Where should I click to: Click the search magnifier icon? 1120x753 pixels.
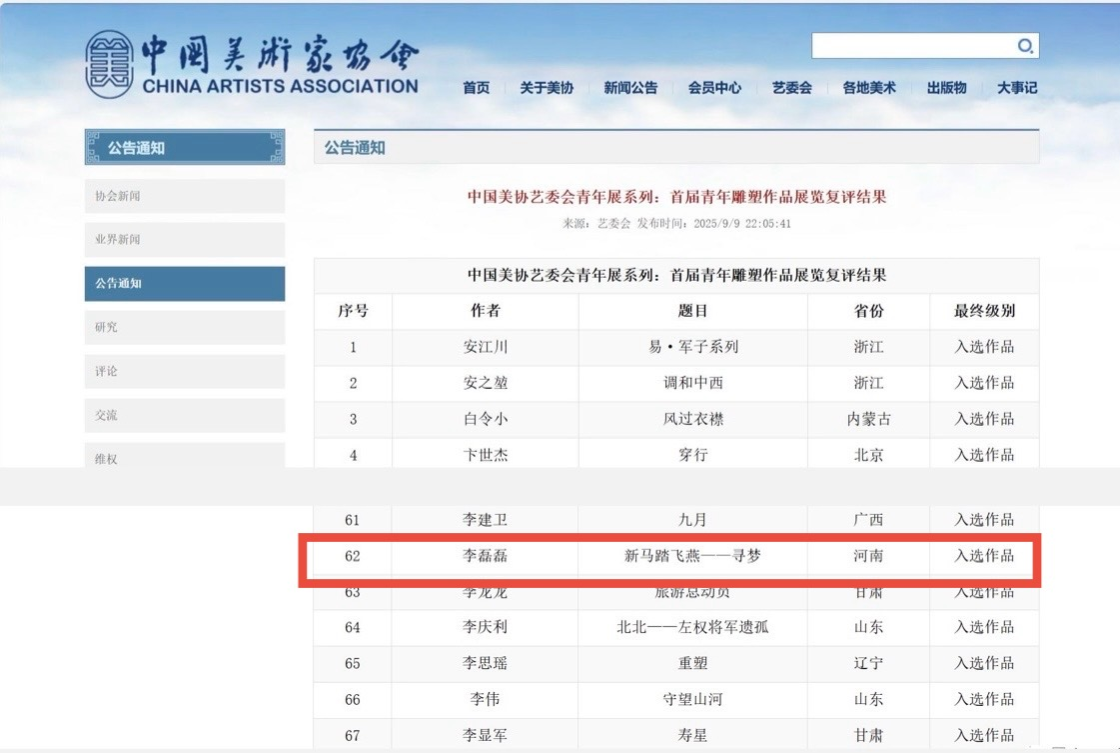pos(1025,46)
